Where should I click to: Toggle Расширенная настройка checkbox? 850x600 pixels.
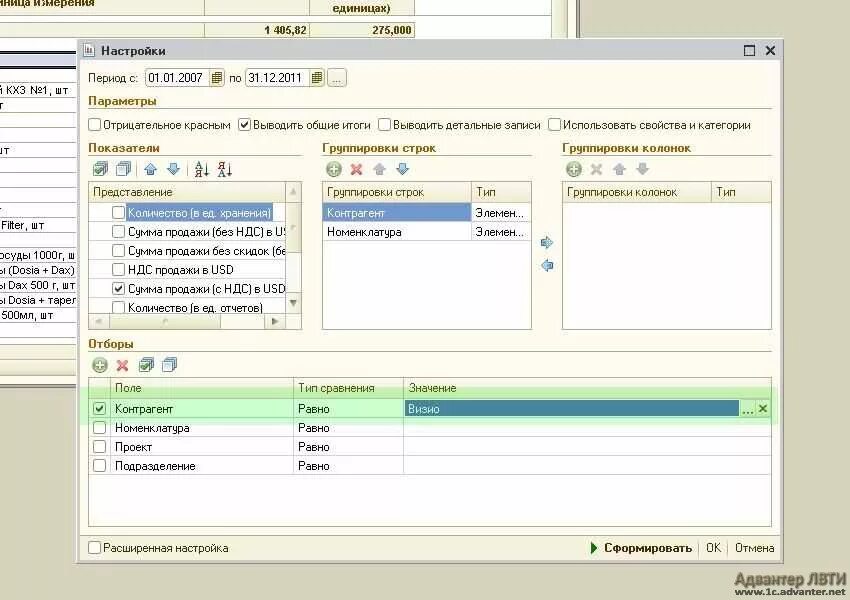click(94, 548)
